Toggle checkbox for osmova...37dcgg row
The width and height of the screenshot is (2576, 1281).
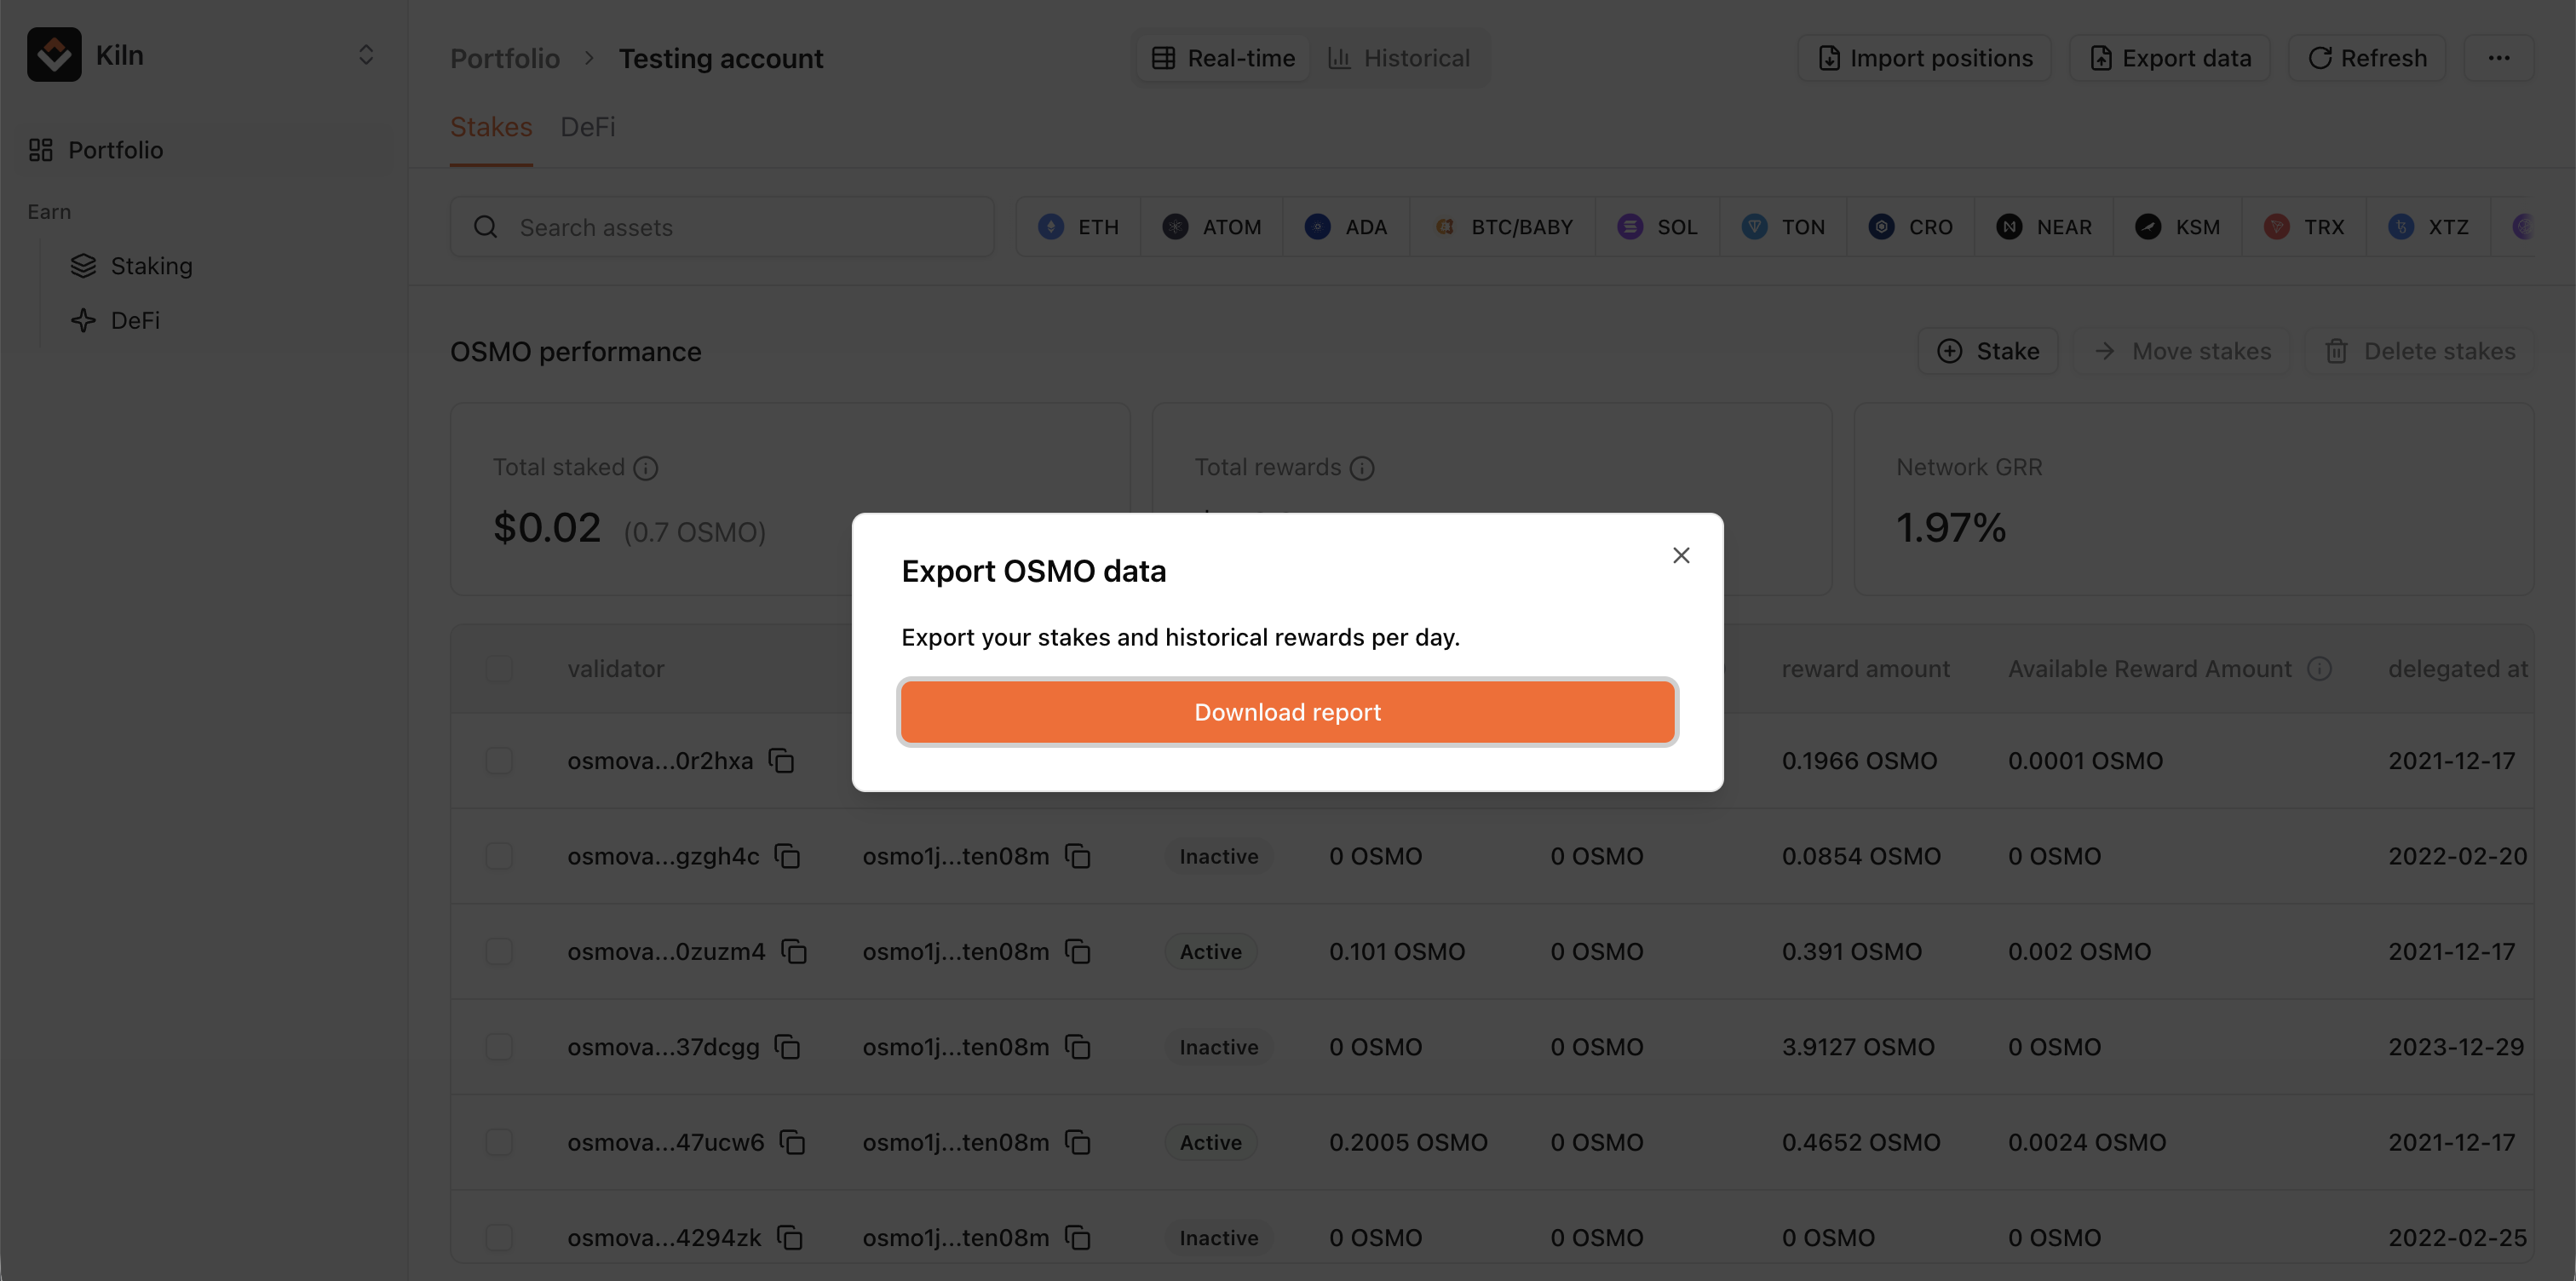499,1047
